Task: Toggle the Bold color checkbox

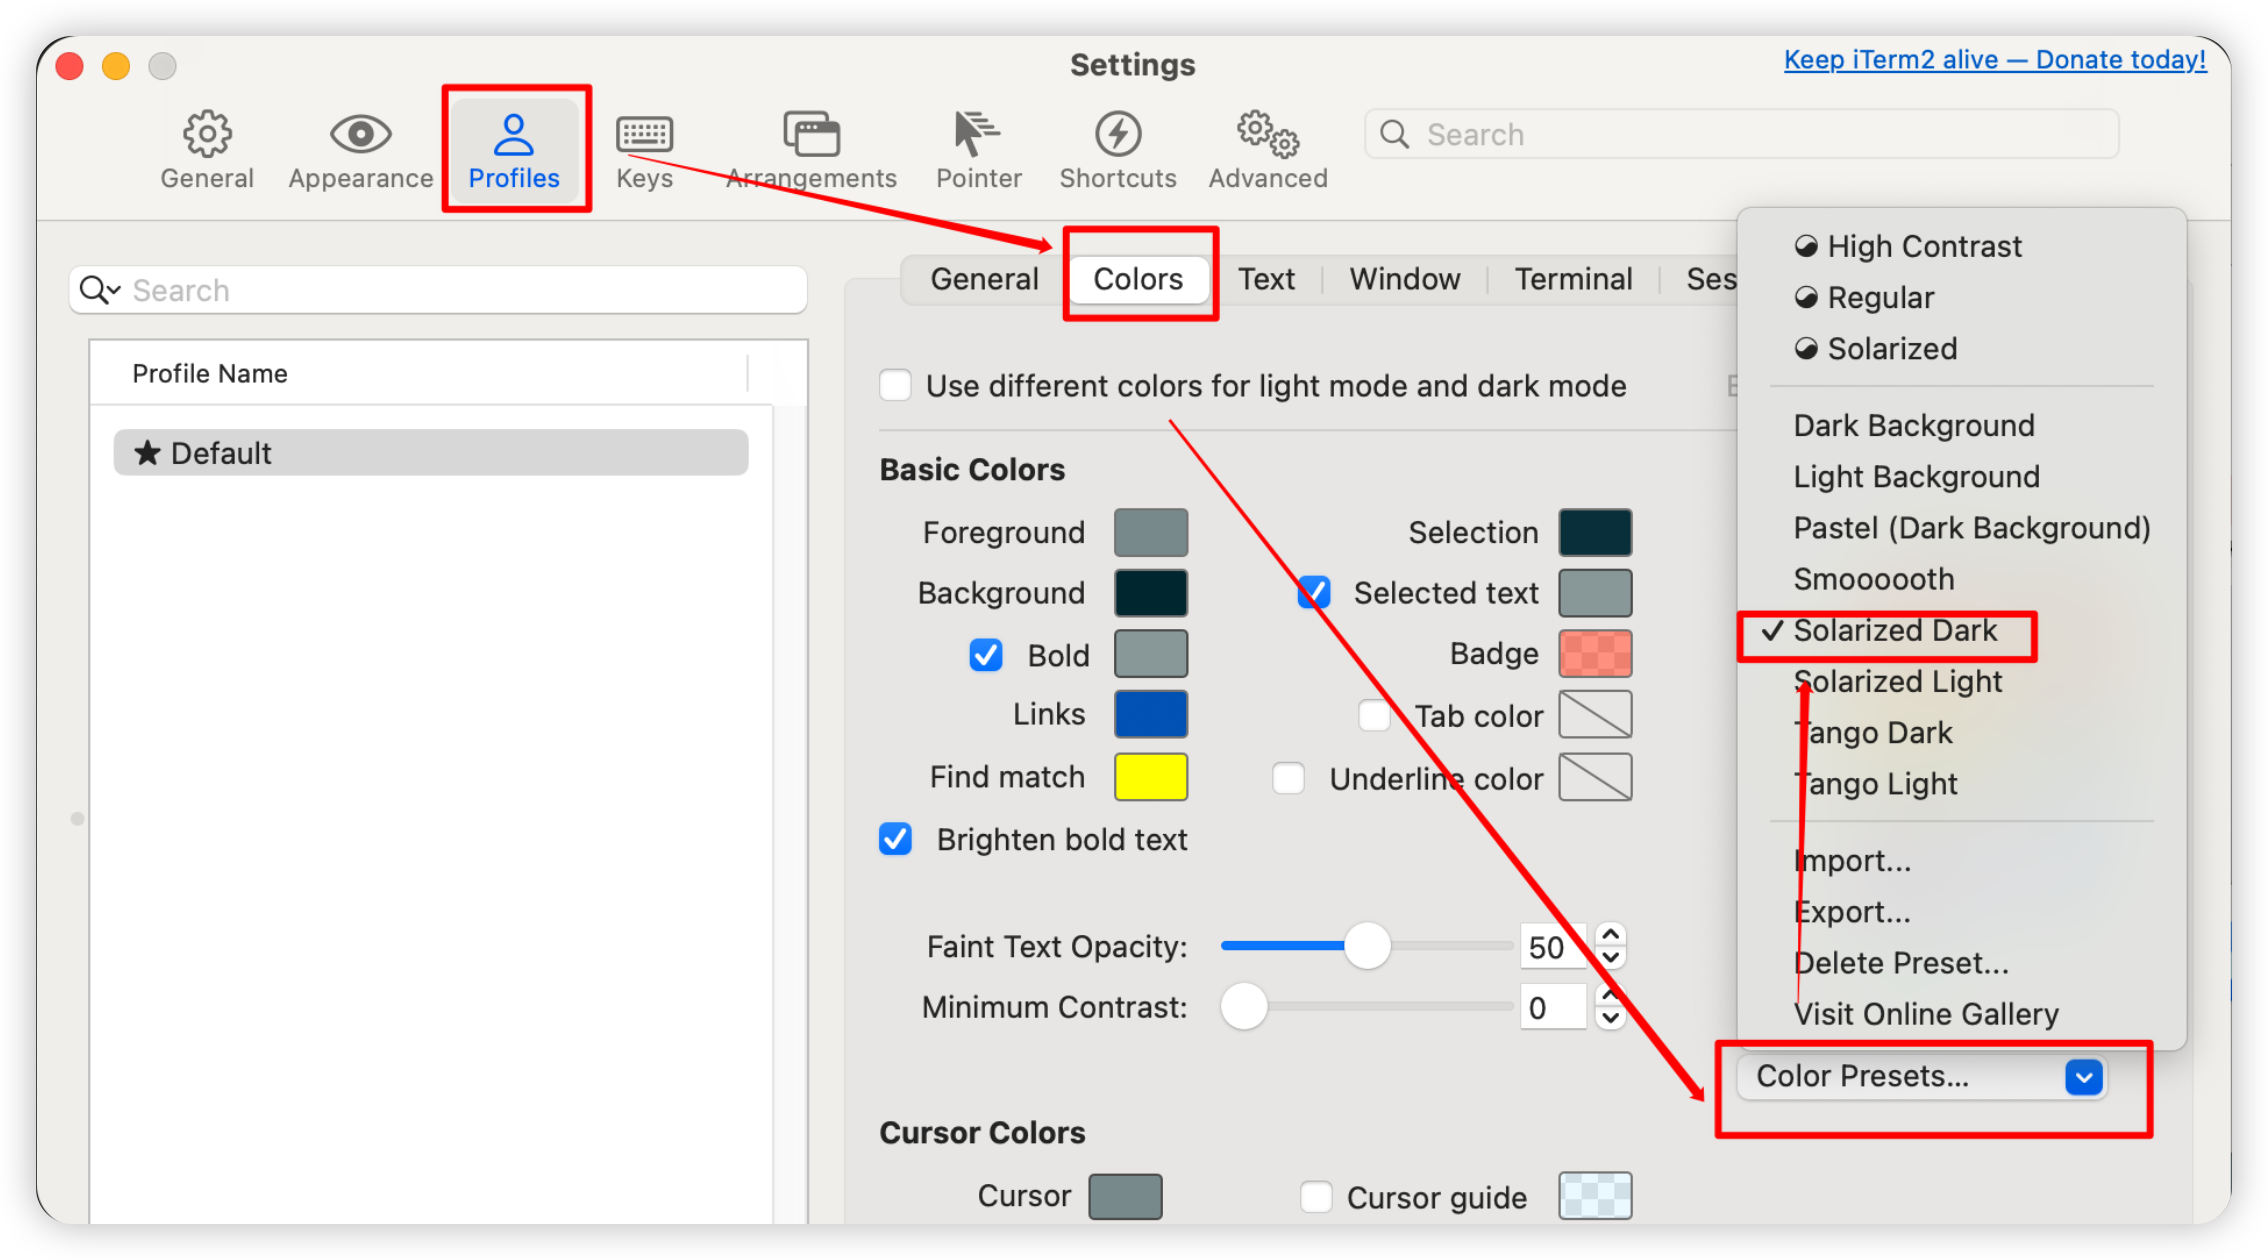Action: (986, 655)
